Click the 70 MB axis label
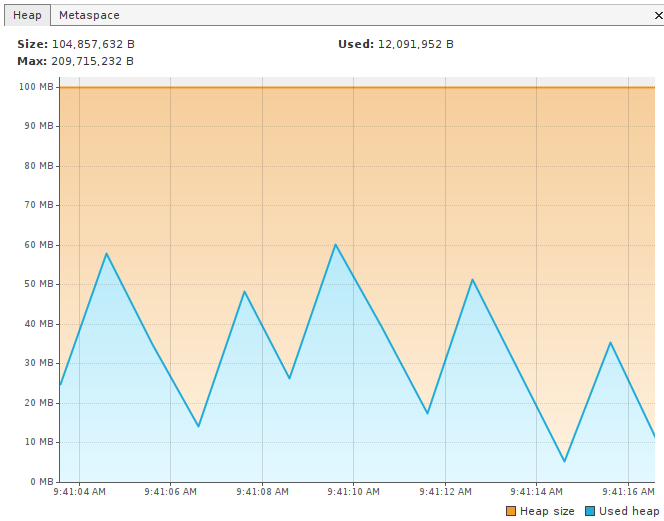This screenshot has width=664, height=521. tap(39, 205)
